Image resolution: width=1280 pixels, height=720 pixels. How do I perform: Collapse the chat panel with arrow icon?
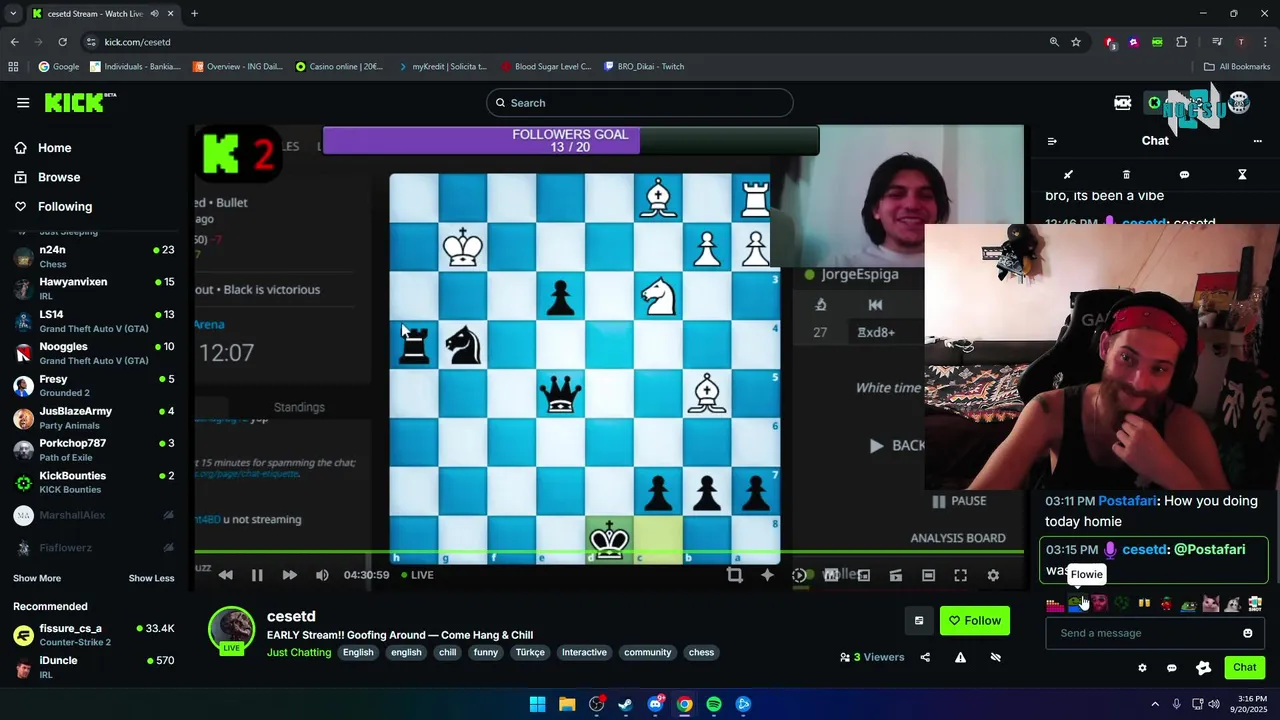point(1052,141)
